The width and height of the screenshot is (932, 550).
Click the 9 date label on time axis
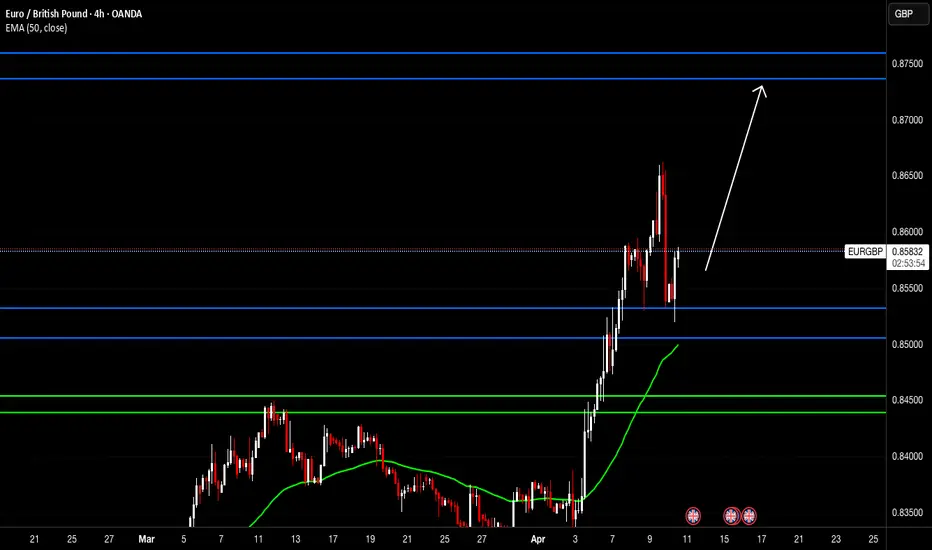coord(650,539)
